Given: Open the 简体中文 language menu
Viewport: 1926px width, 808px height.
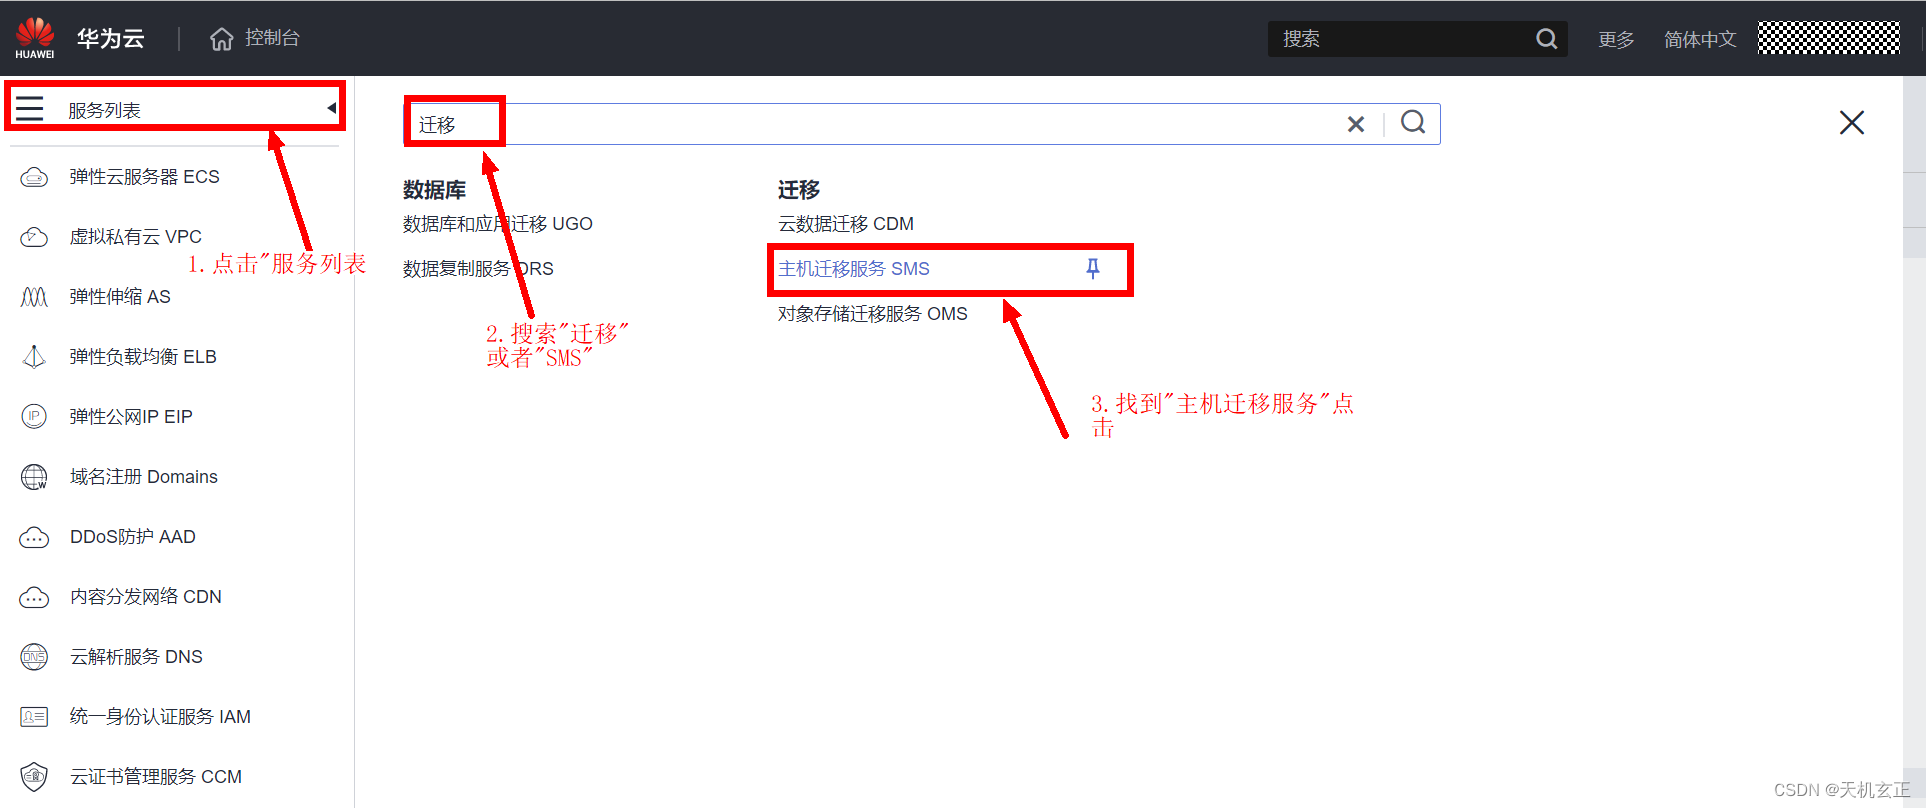Looking at the screenshot, I should point(1700,39).
